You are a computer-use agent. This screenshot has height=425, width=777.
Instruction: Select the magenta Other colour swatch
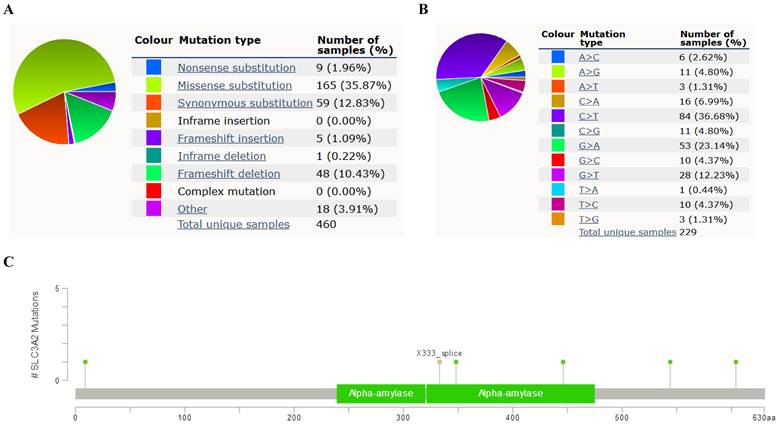click(154, 207)
